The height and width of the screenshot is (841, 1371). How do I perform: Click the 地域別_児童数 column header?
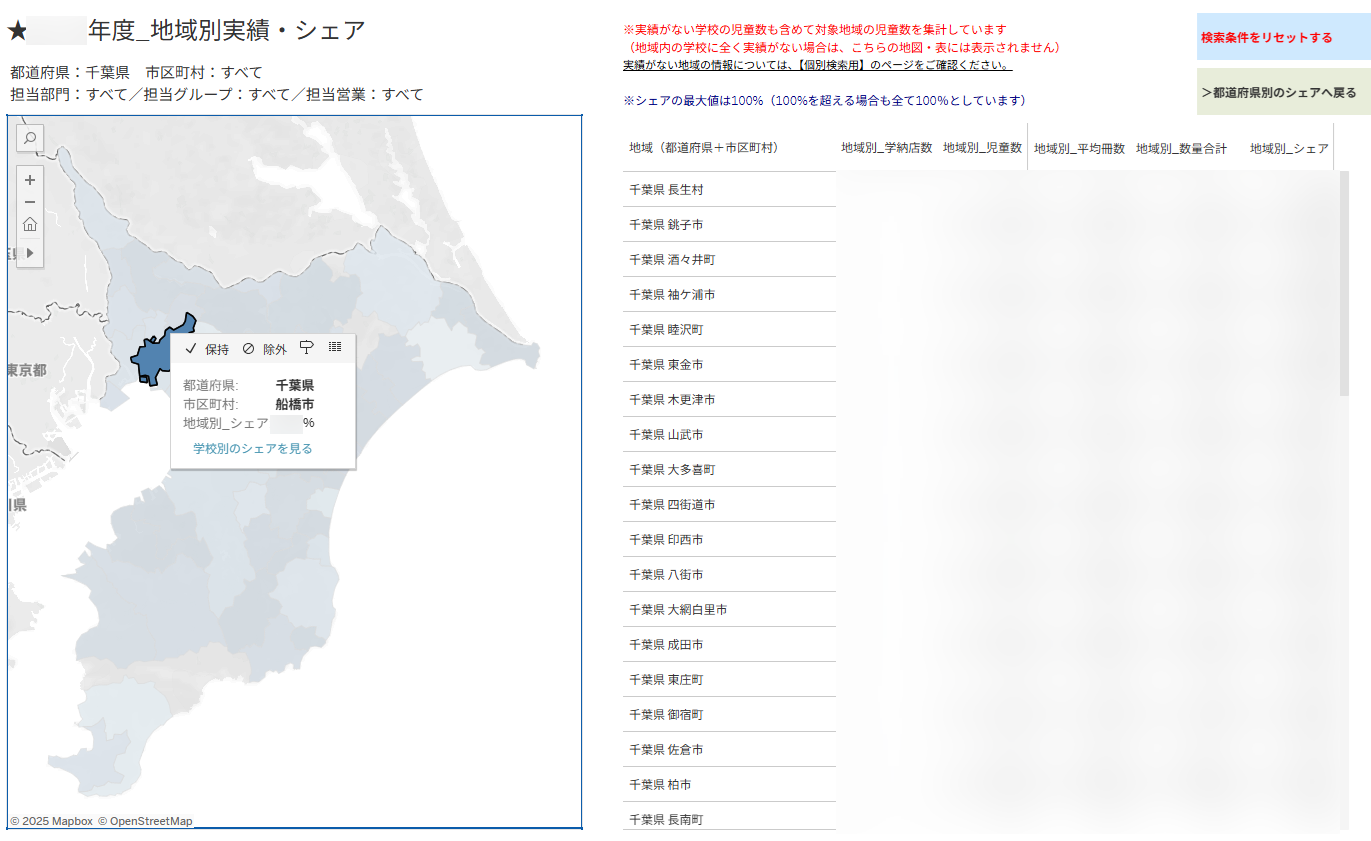click(x=981, y=148)
